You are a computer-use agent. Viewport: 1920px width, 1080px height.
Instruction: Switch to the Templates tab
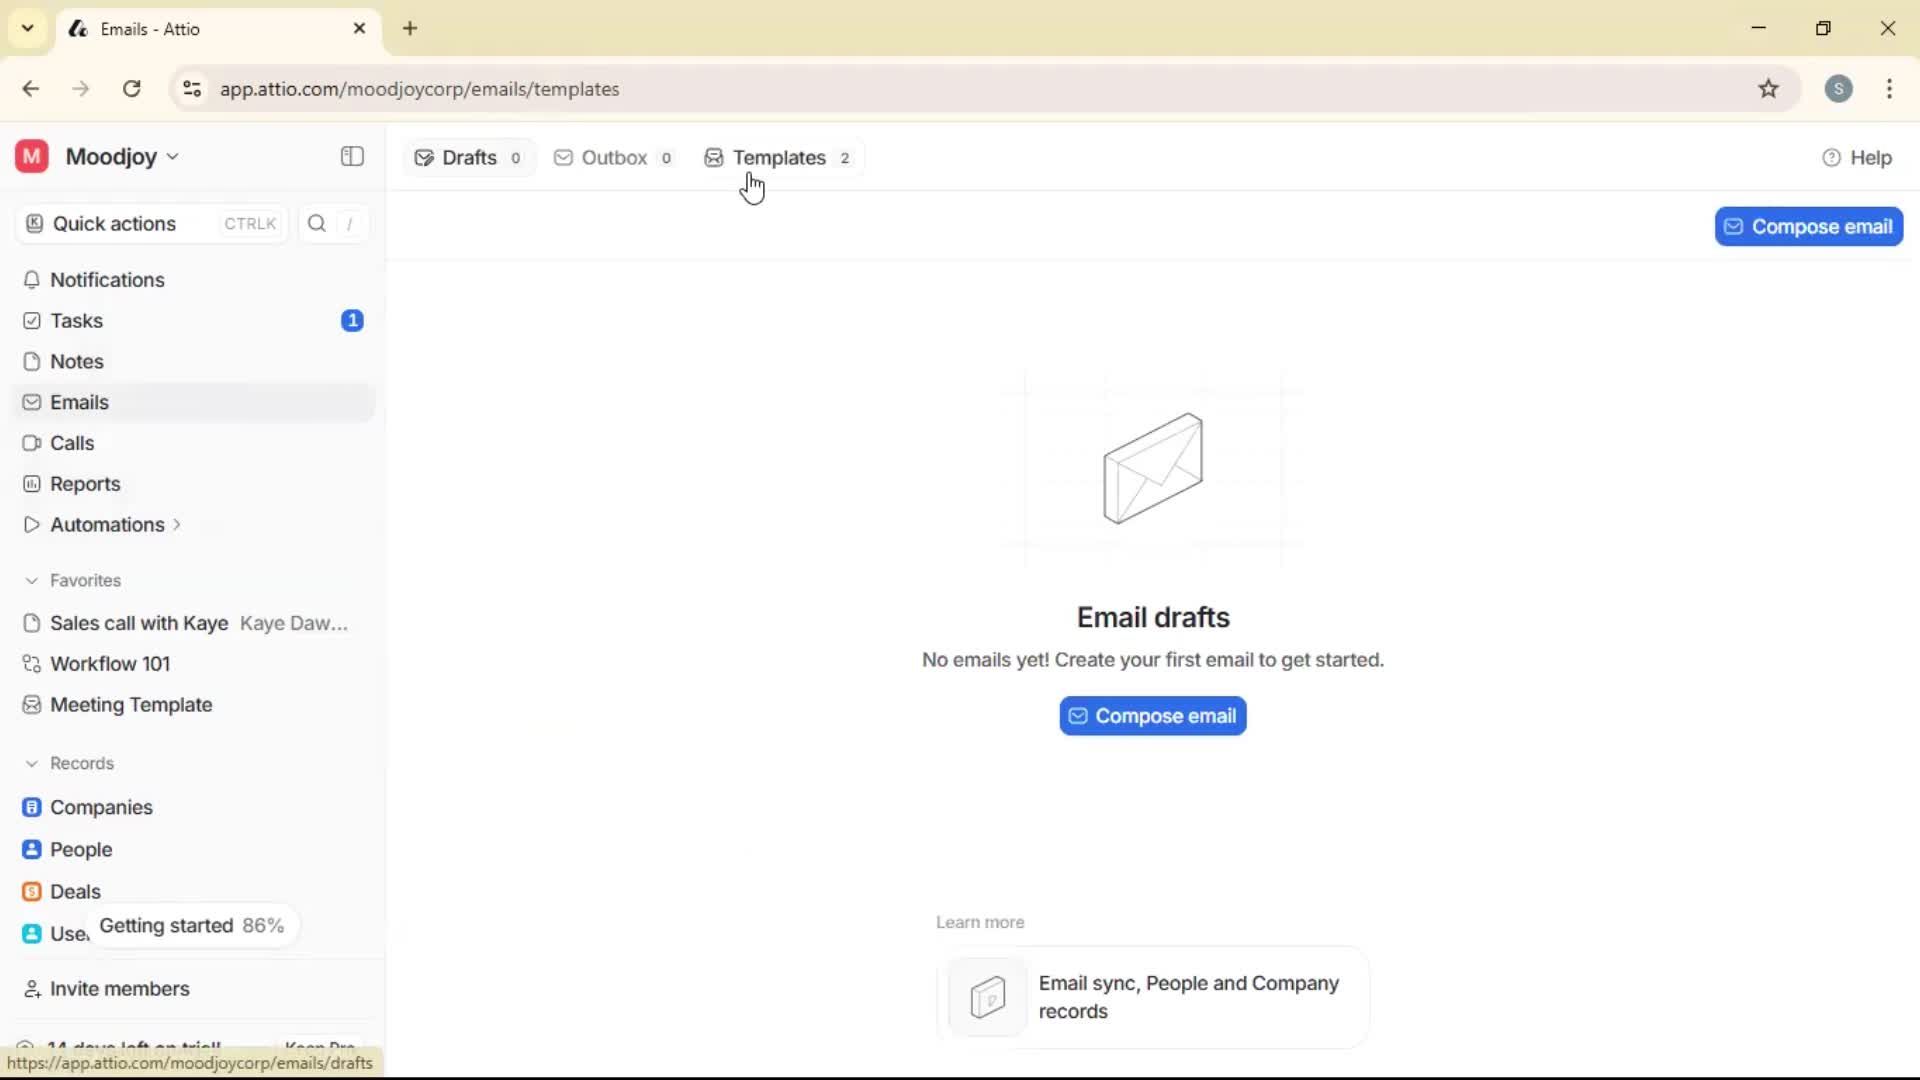pos(779,157)
